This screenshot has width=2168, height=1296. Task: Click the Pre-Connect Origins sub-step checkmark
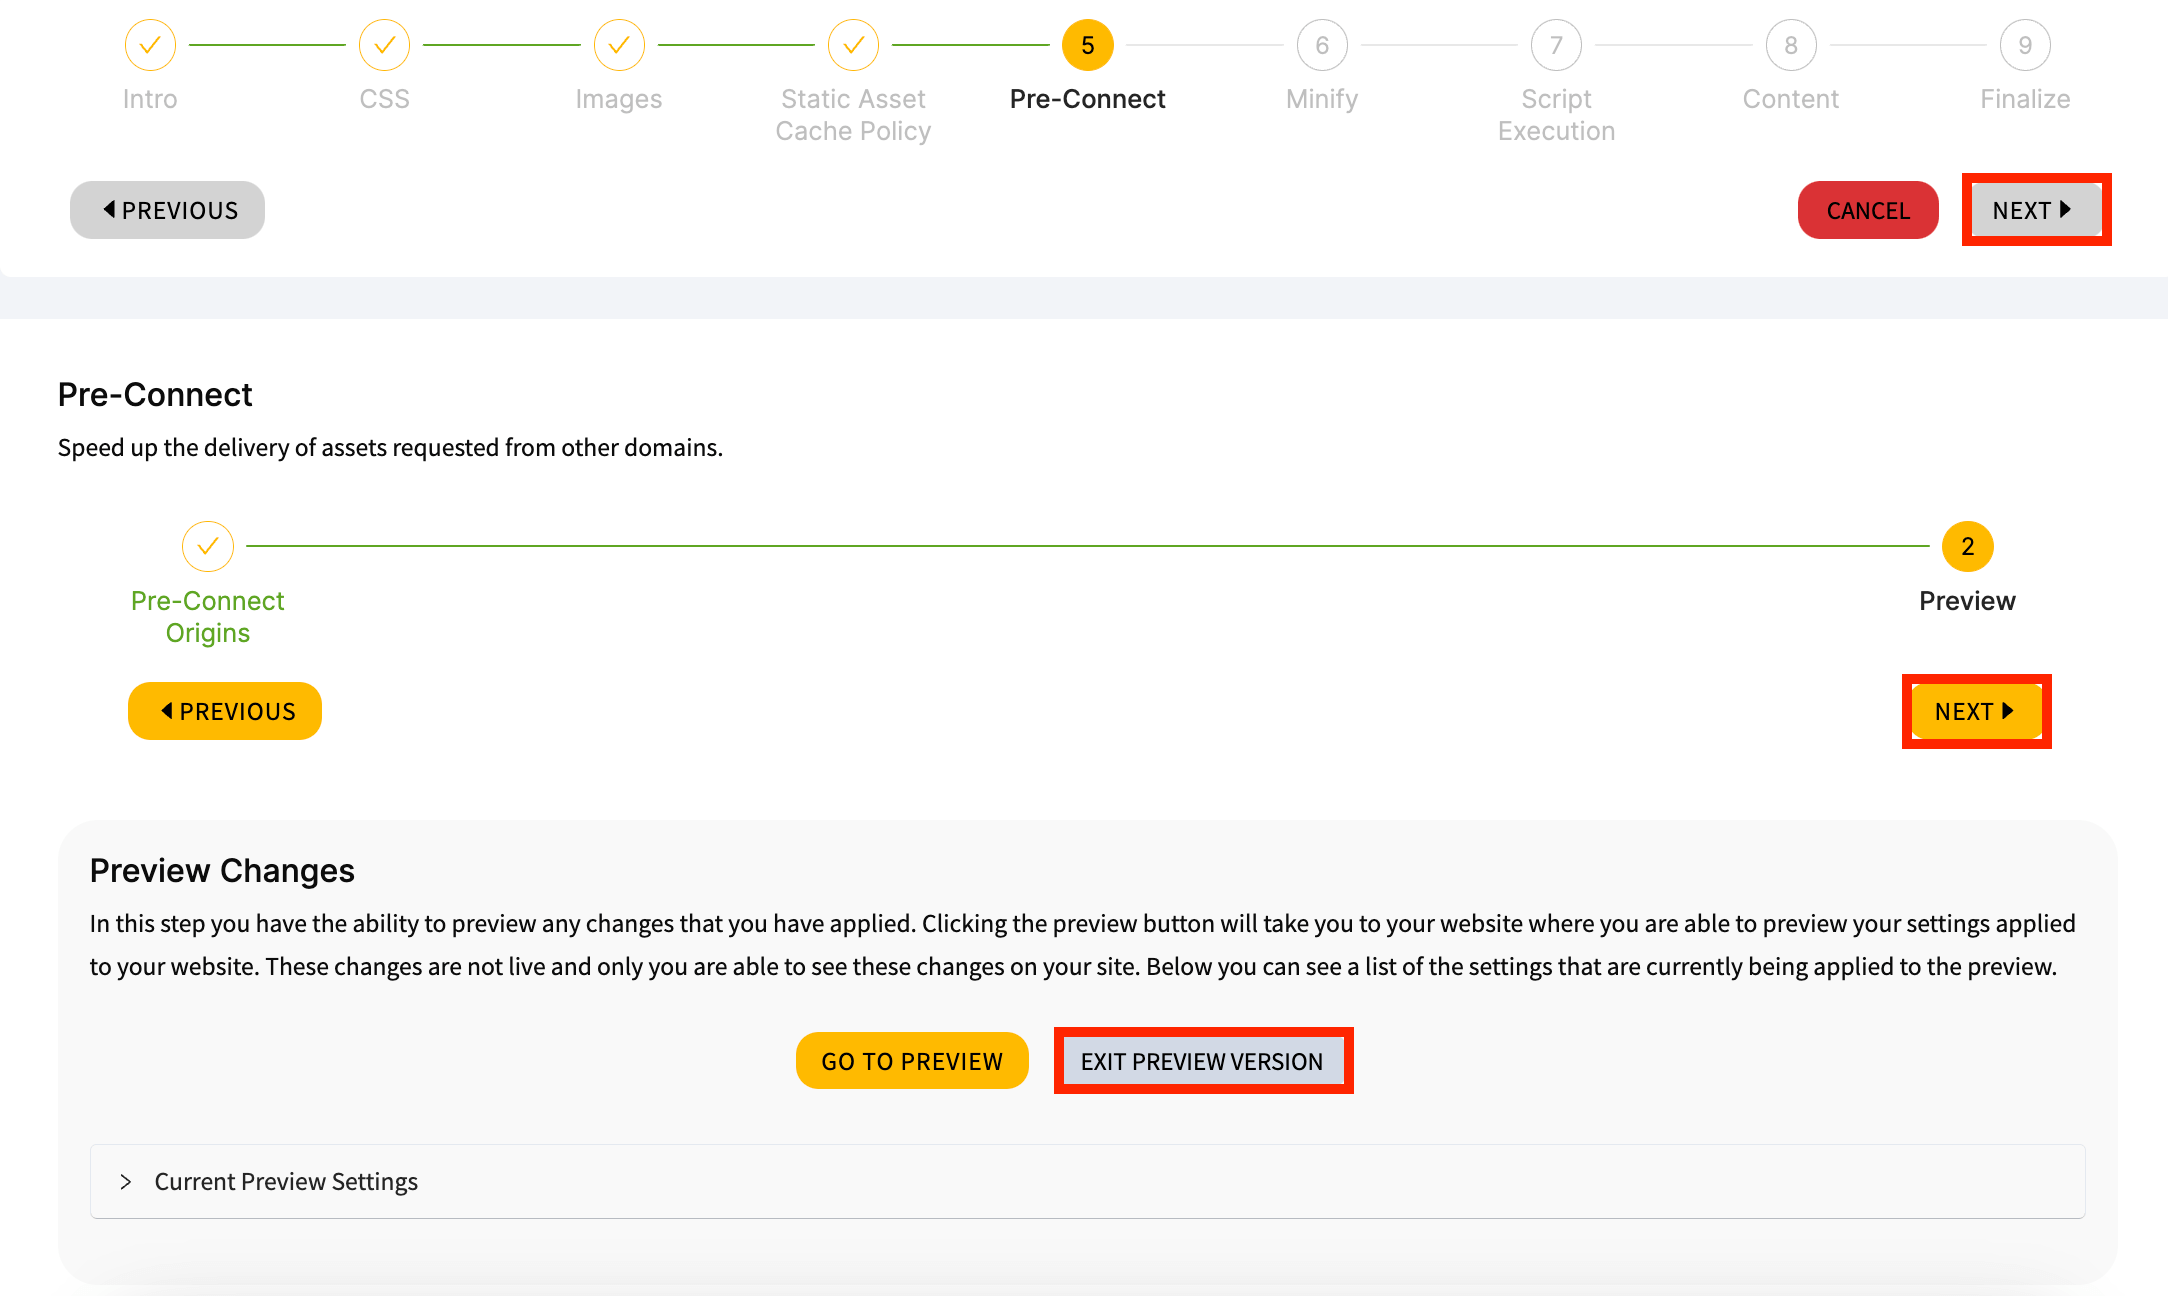[x=208, y=546]
